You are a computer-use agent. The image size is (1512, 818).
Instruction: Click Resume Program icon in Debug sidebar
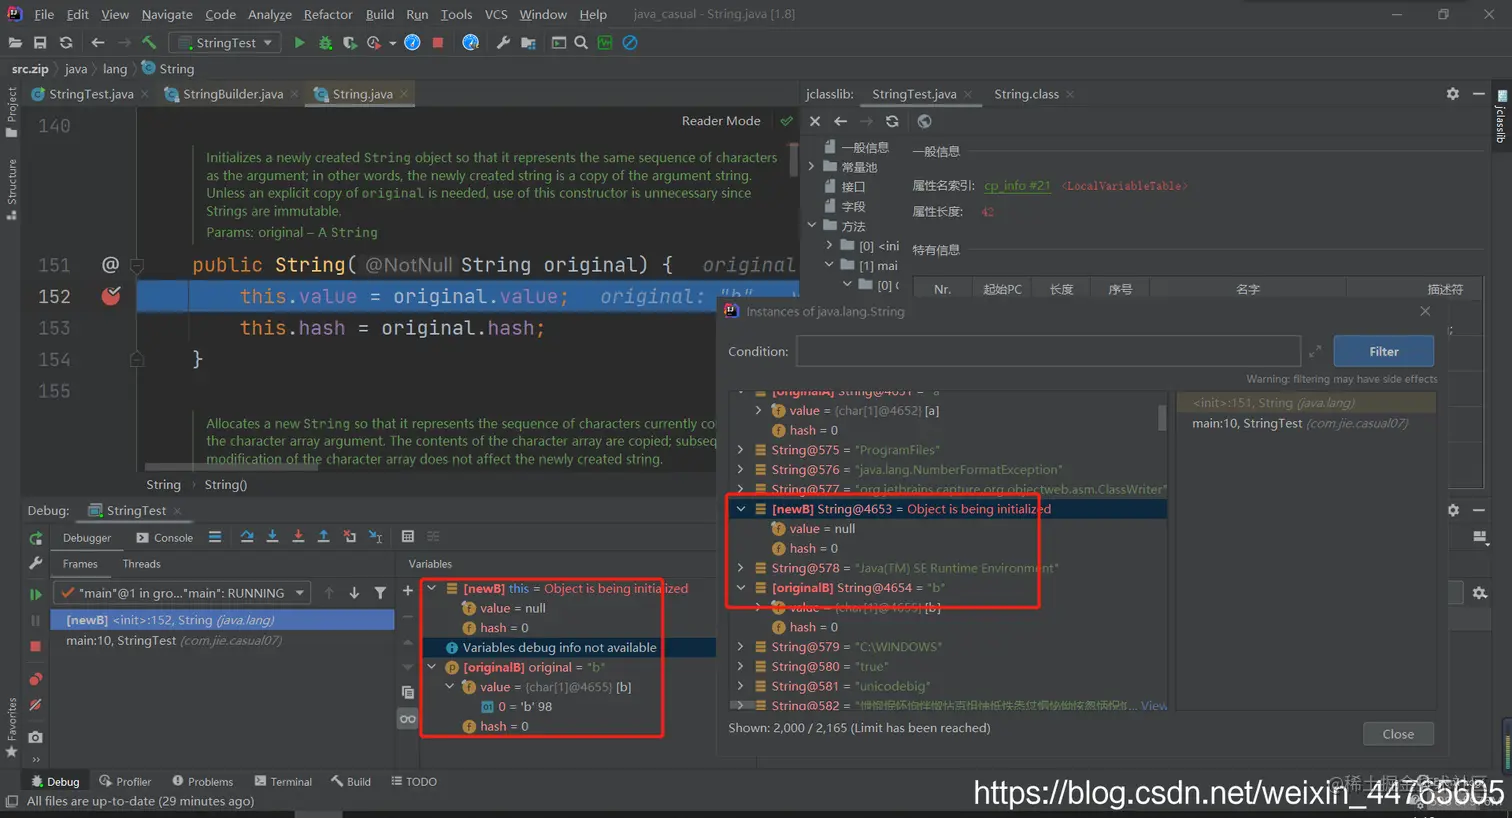coord(36,594)
